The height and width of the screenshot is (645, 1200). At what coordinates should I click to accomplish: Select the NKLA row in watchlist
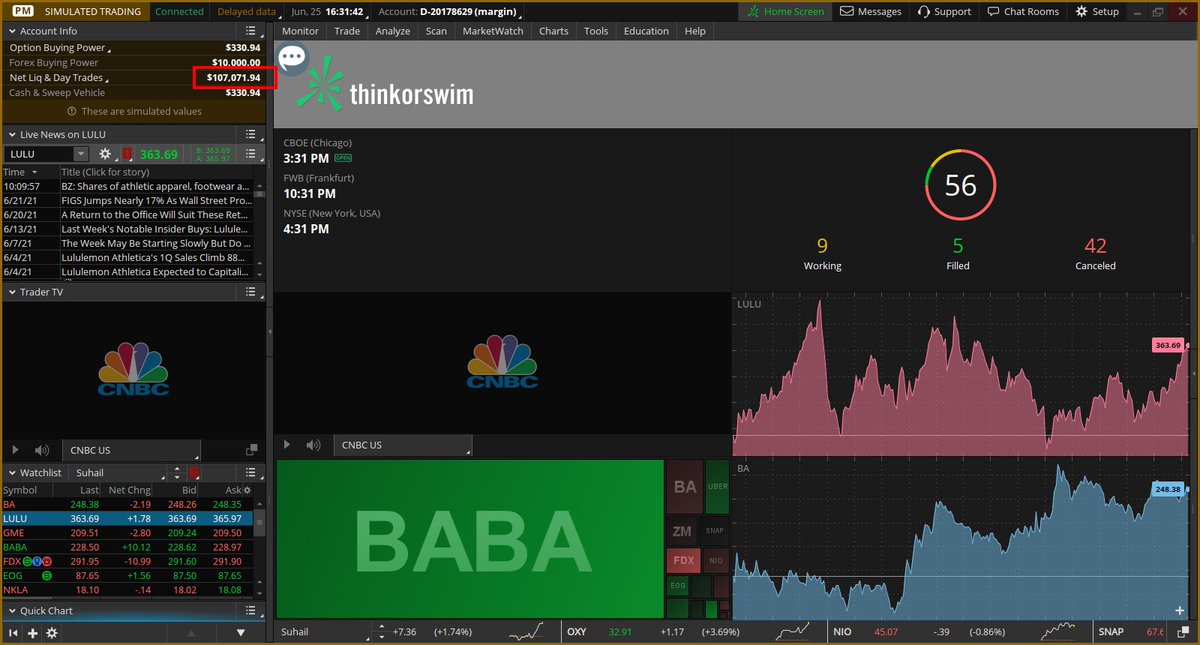tap(127, 590)
